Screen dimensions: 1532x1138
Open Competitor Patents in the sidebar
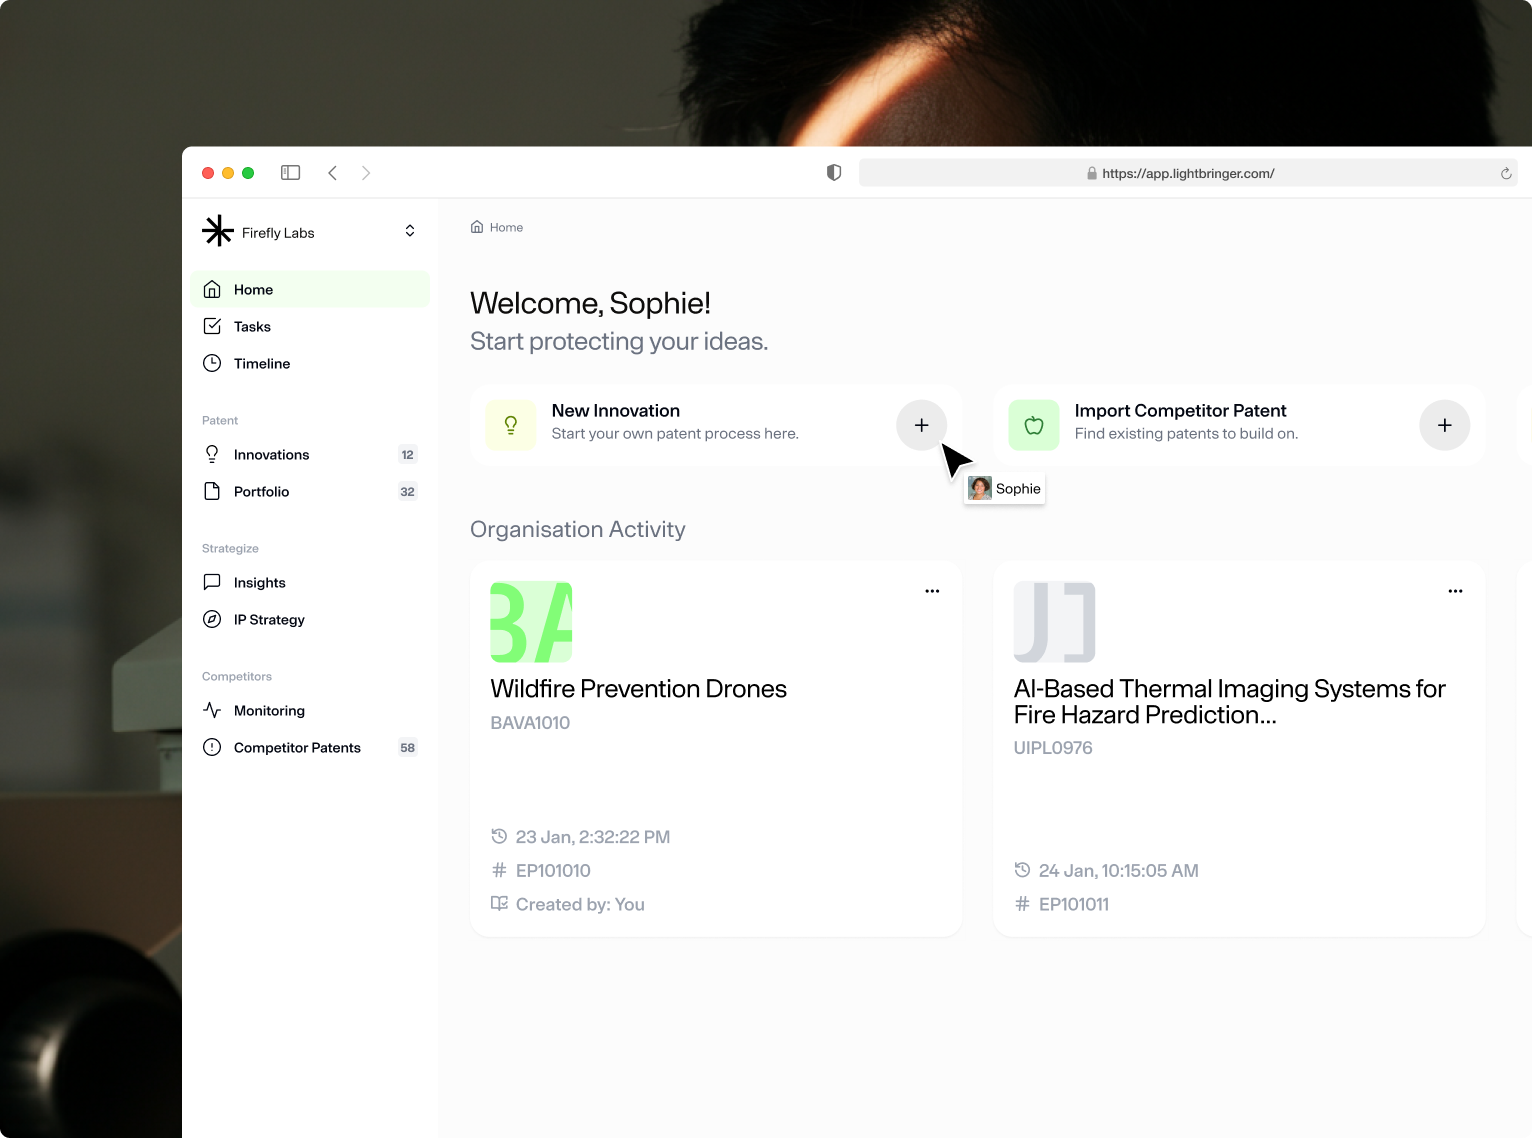pos(310,747)
